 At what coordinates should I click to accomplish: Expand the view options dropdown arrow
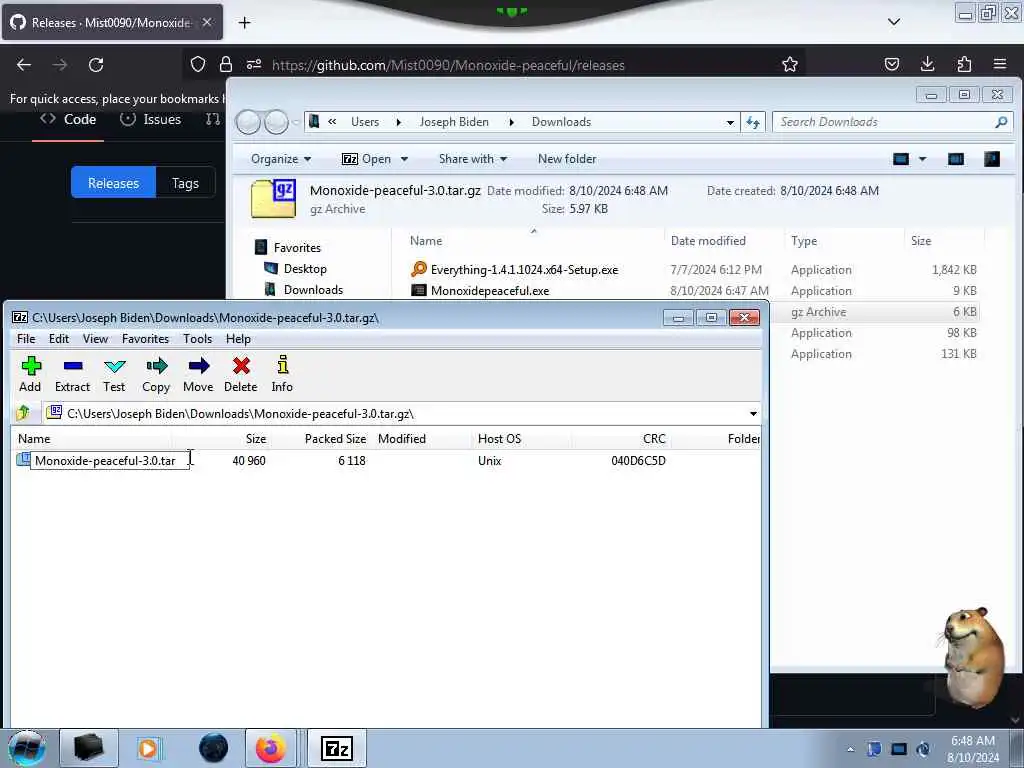[x=922, y=159]
